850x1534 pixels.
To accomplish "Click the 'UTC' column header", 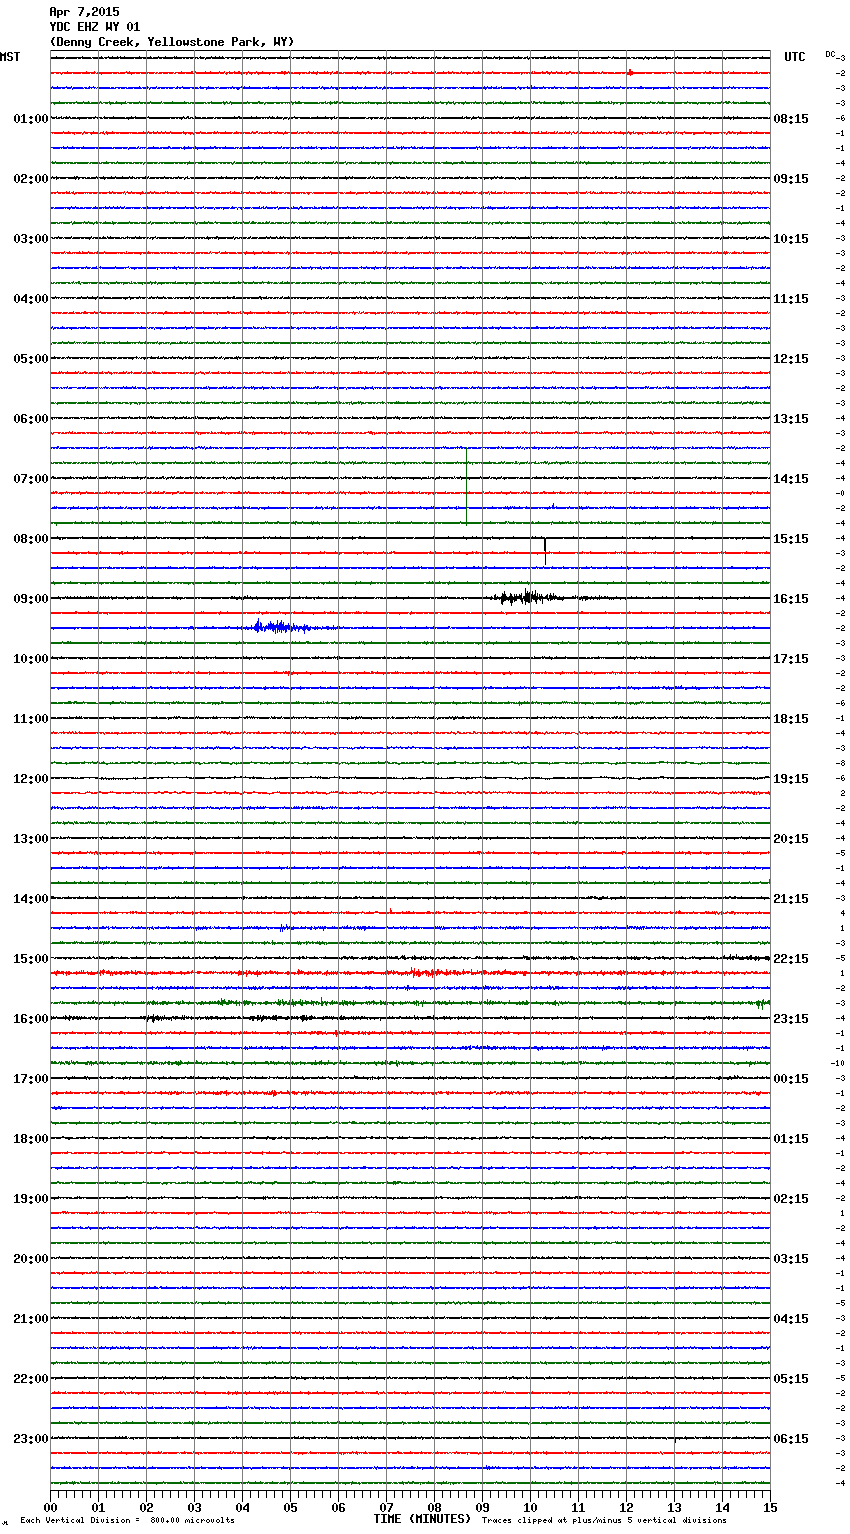I will 795,57.
